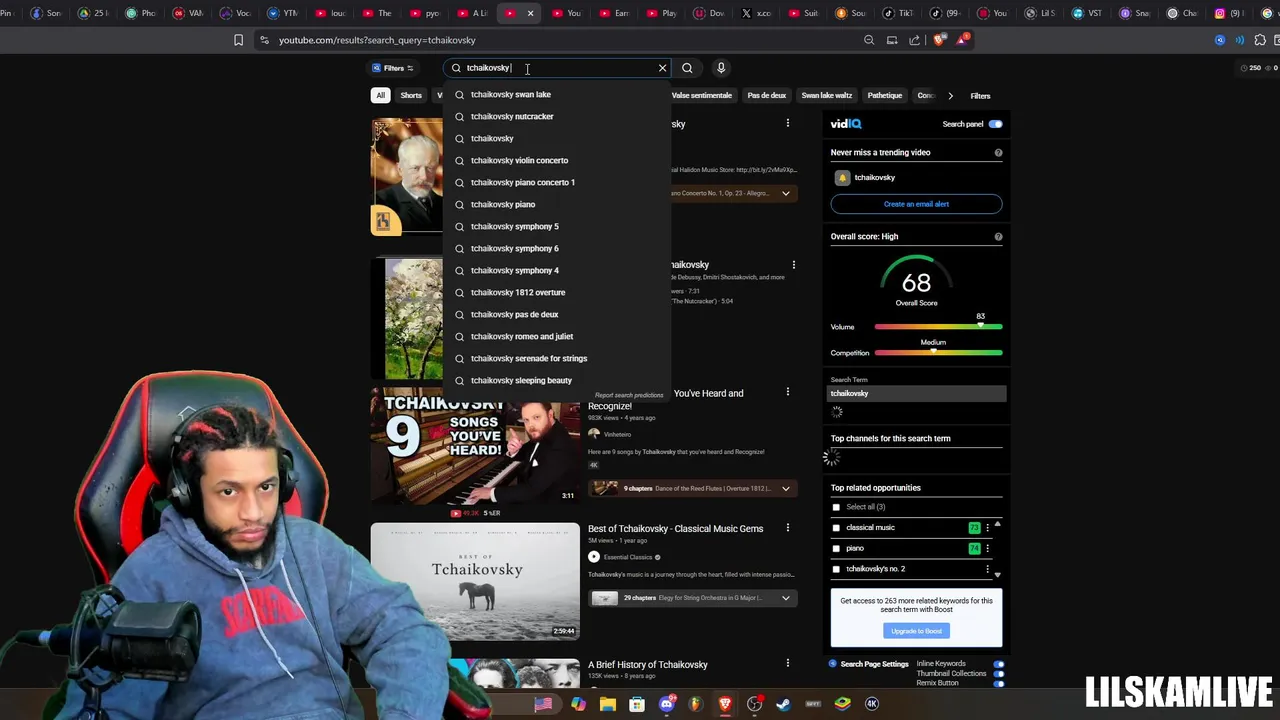Collapse Search Page Settings with the blue arrow
The height and width of the screenshot is (720, 1280).
click(833, 664)
